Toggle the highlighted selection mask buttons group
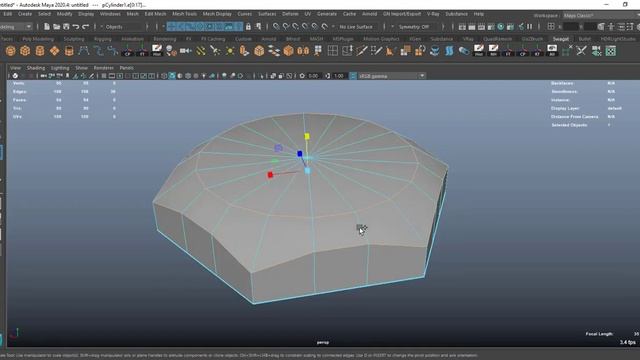 point(204,27)
